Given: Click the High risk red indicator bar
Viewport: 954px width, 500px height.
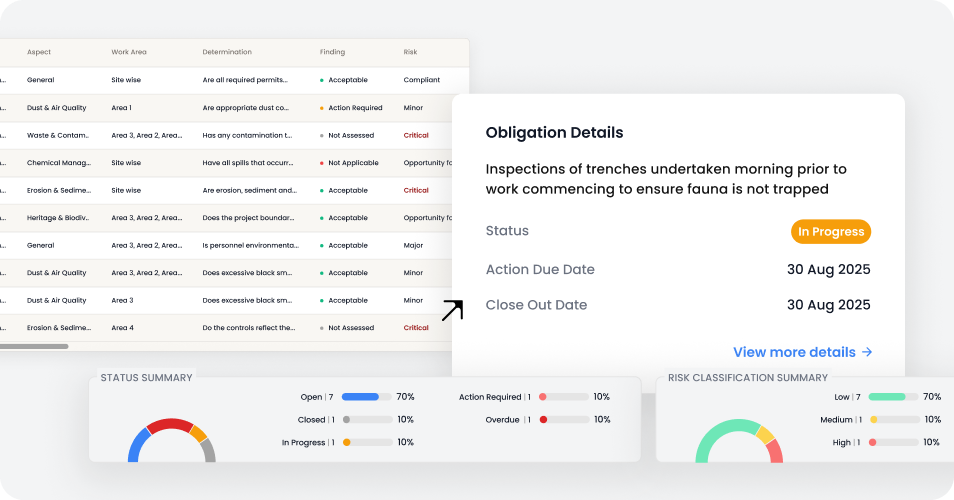Looking at the screenshot, I should coord(894,442).
